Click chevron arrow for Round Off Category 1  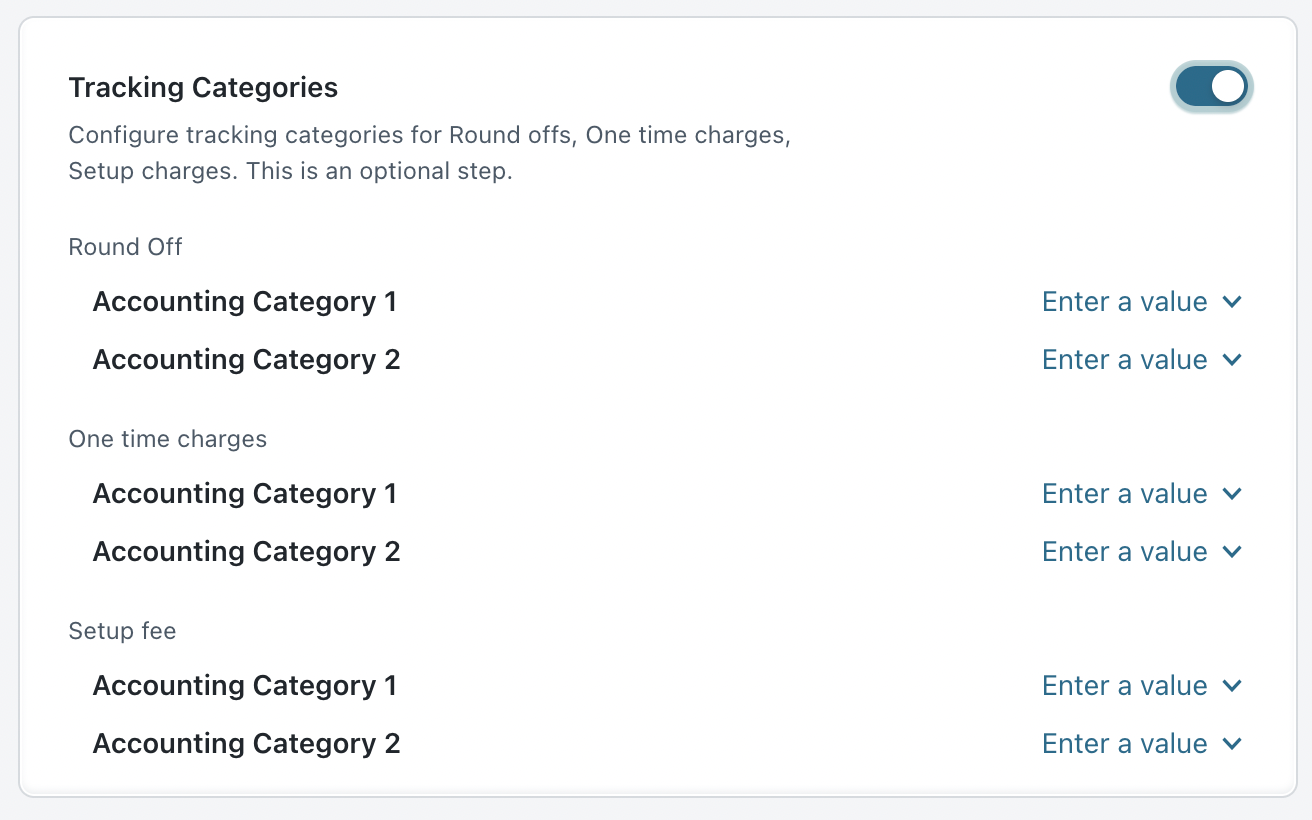coord(1232,302)
